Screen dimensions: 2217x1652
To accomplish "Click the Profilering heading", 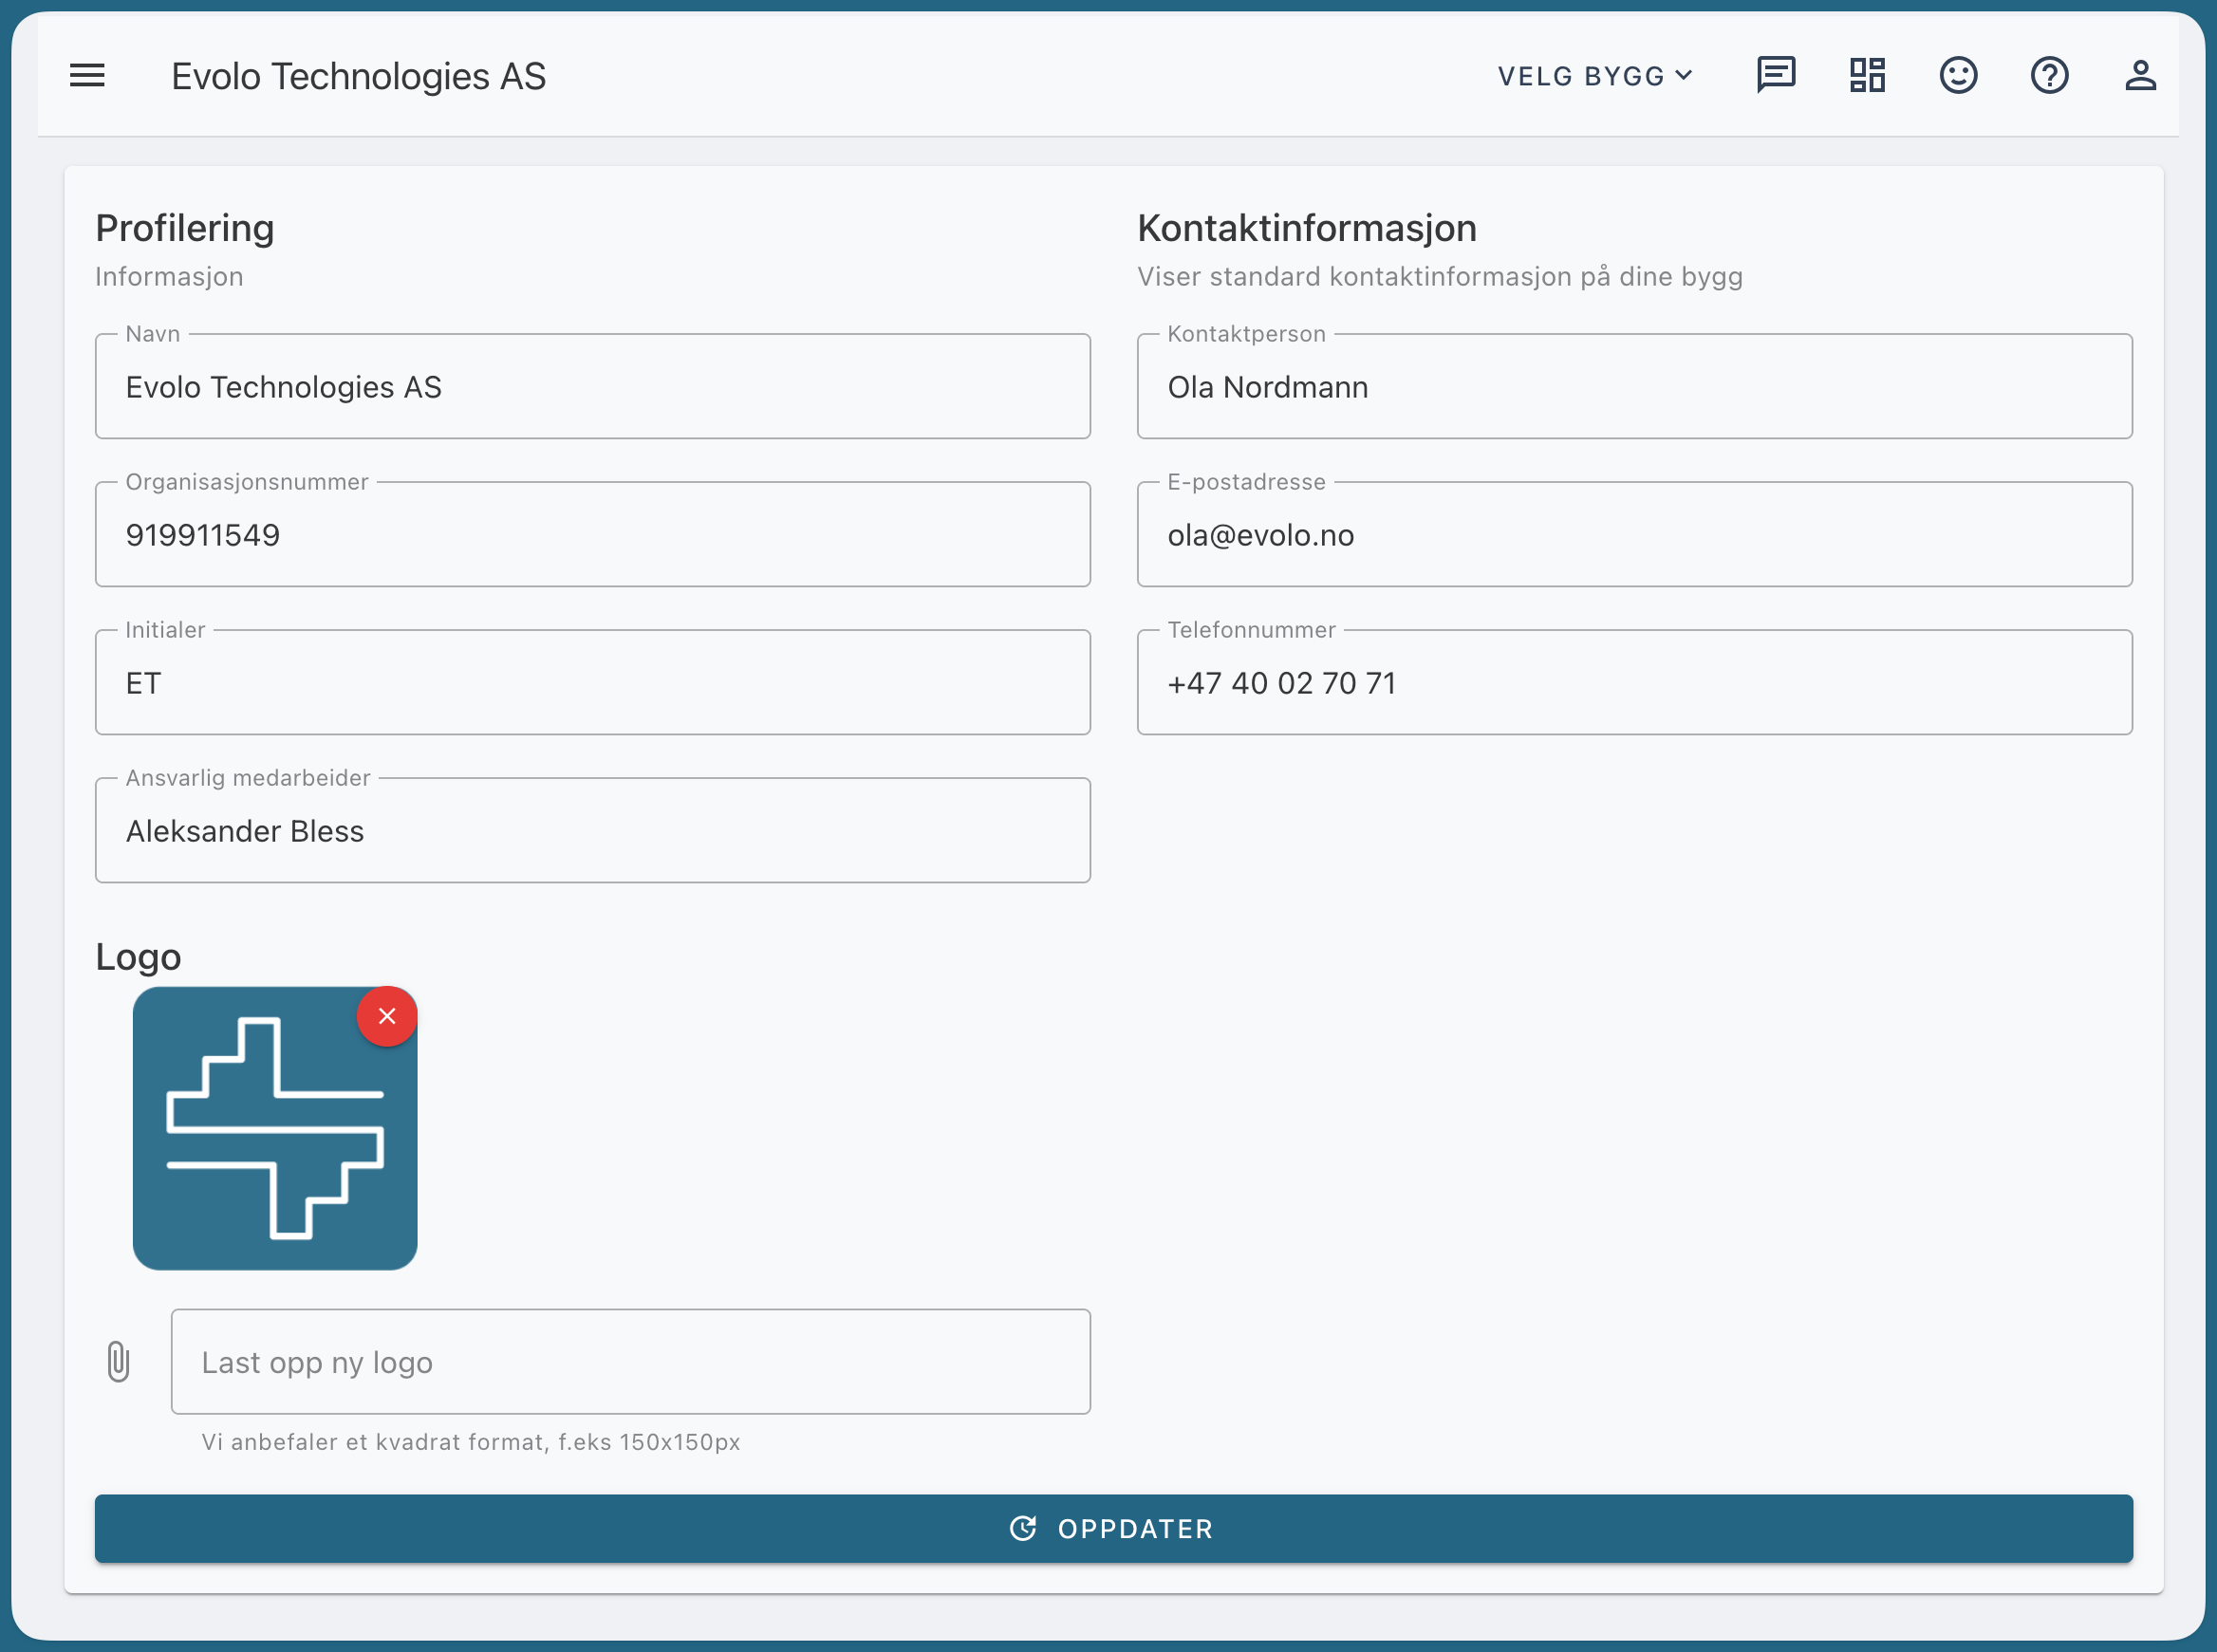I will [x=185, y=228].
